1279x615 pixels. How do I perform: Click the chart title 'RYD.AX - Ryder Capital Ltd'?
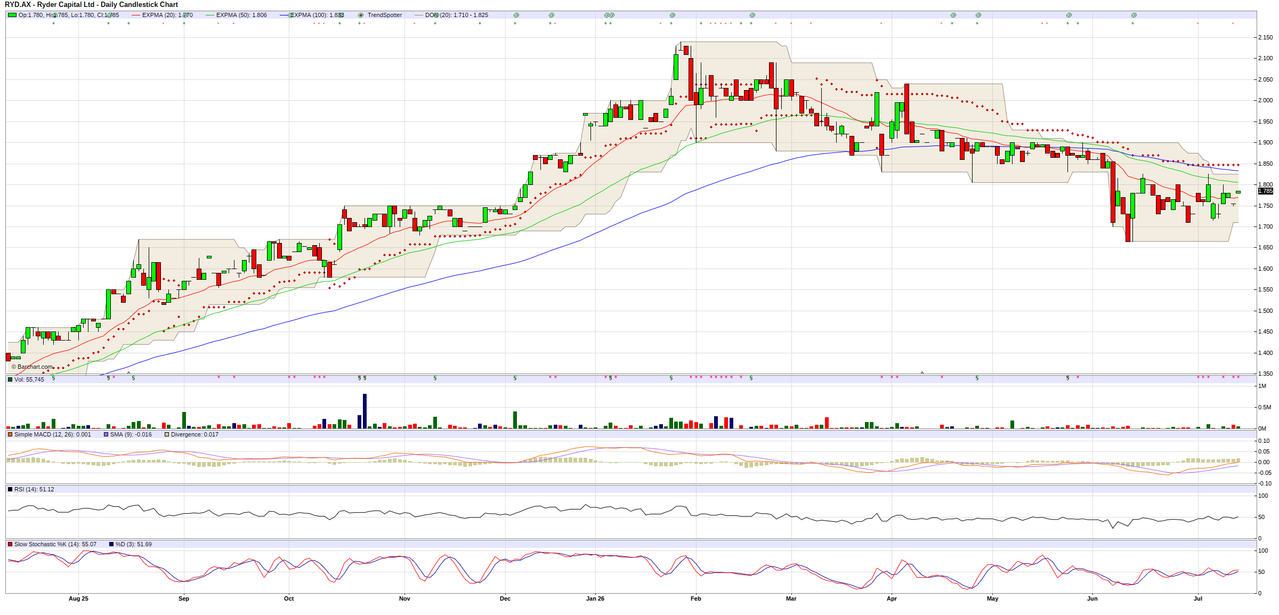pyautogui.click(x=50, y=5)
